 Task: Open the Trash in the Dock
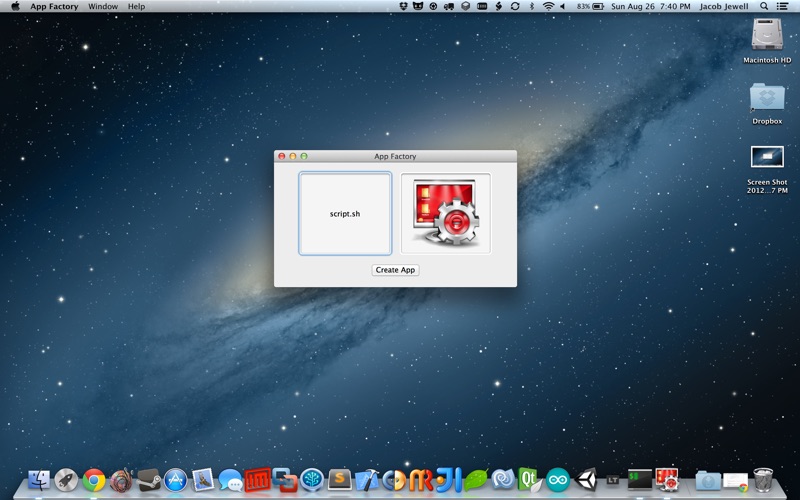point(763,480)
